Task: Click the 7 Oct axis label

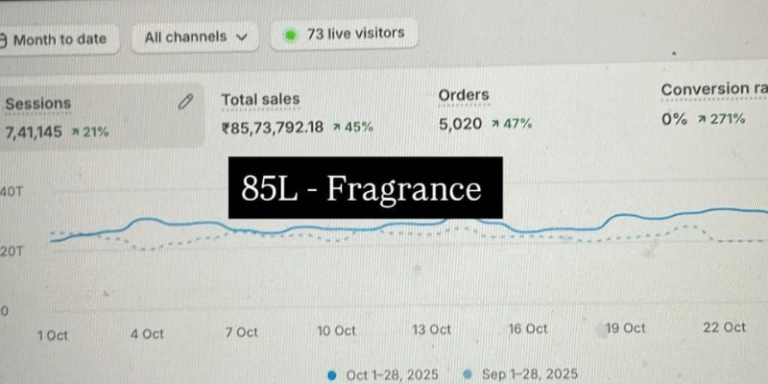Action: 241,333
